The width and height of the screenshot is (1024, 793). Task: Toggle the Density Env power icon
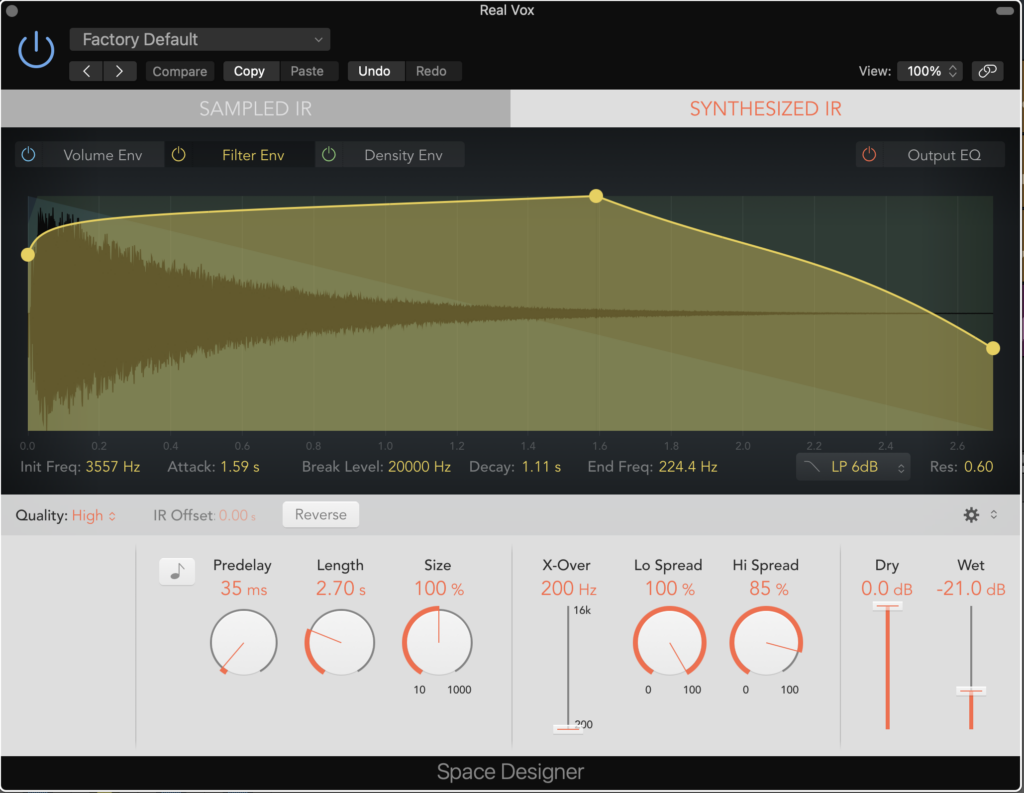coord(328,155)
